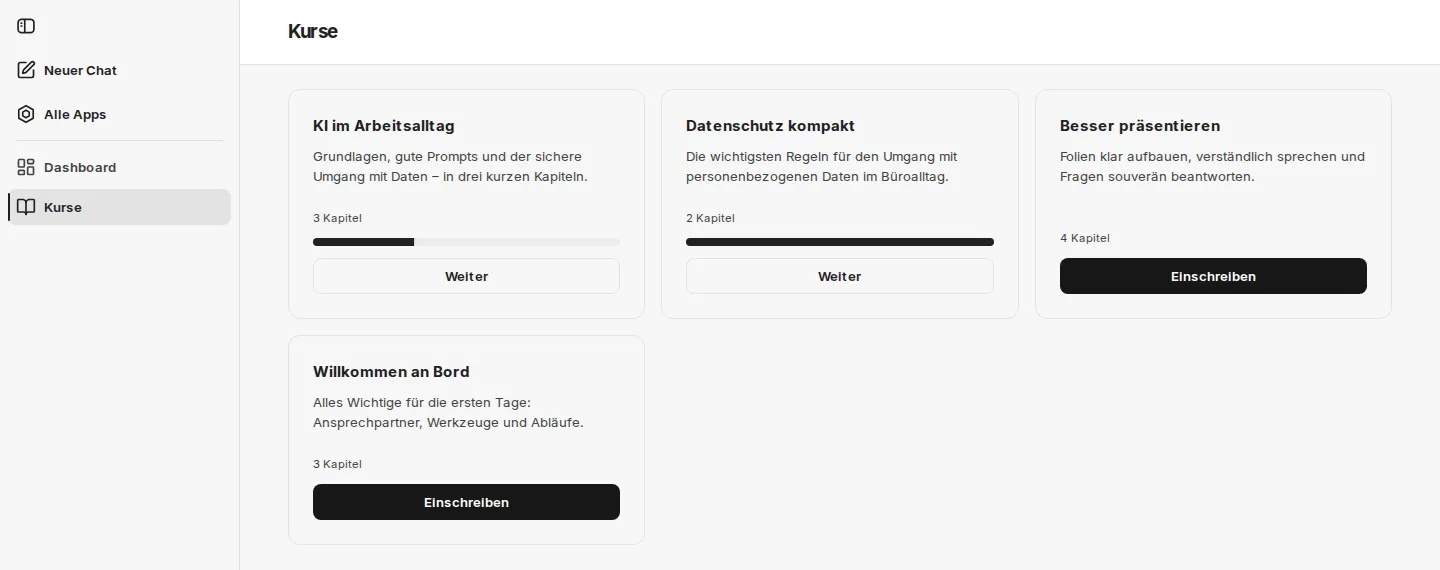Viewport: 1440px width, 570px height.
Task: Click '3 Kapitel' on Willkommen an Bord card
Action: [x=337, y=464]
